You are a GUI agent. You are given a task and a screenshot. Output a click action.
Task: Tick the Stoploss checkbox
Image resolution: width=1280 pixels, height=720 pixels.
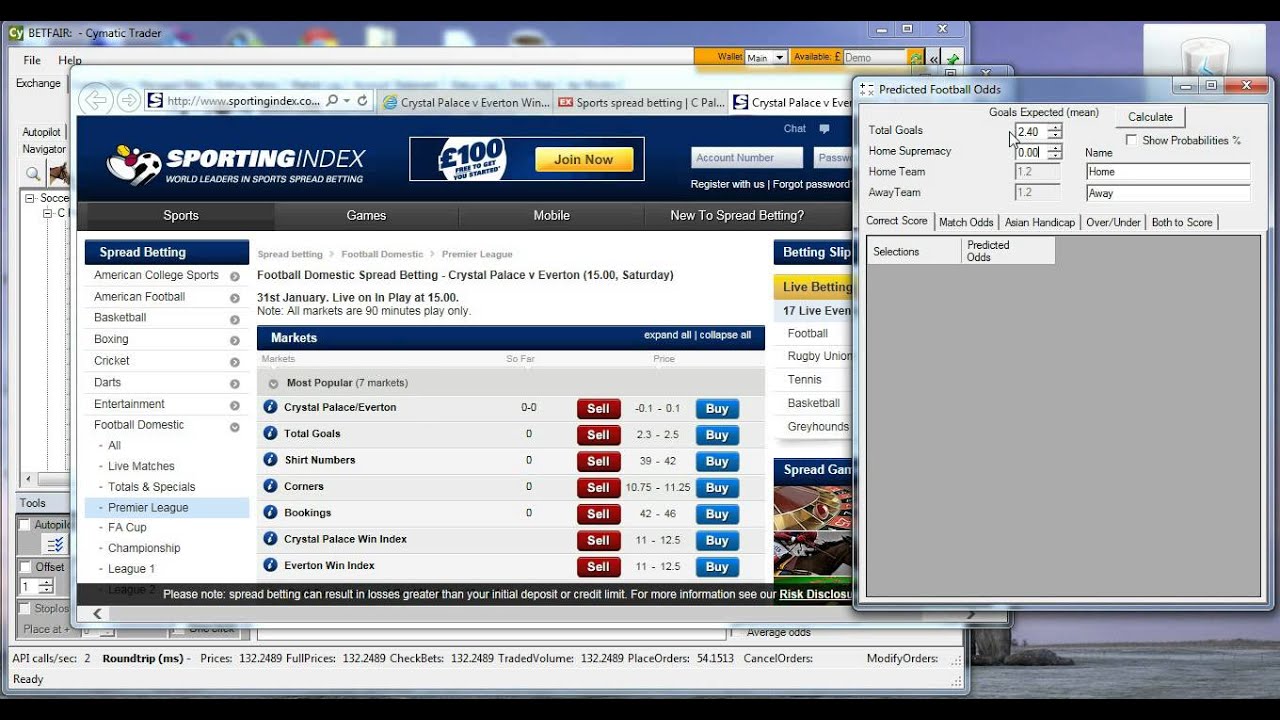25,608
